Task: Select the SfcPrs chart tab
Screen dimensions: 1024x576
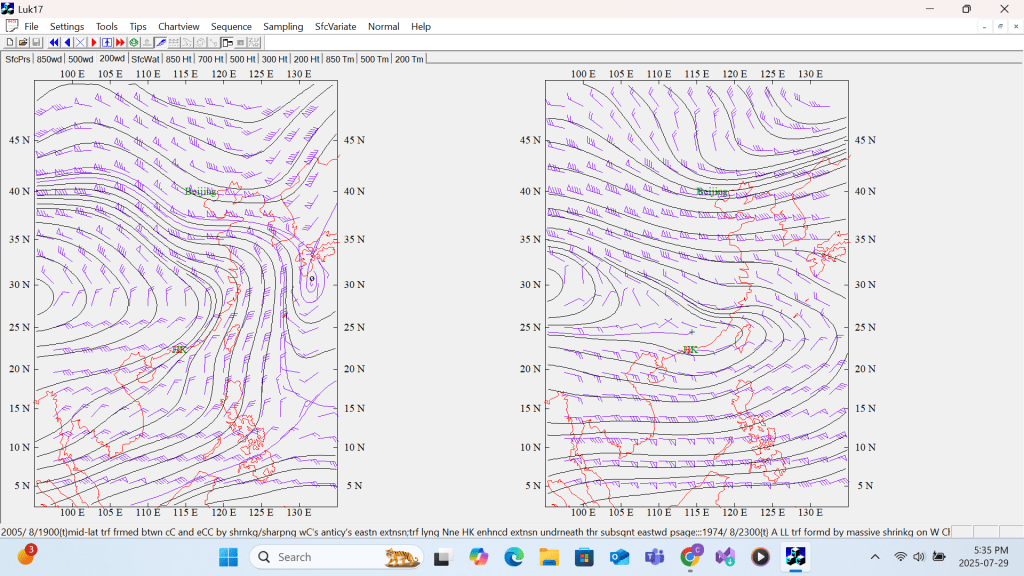Action: pos(17,59)
